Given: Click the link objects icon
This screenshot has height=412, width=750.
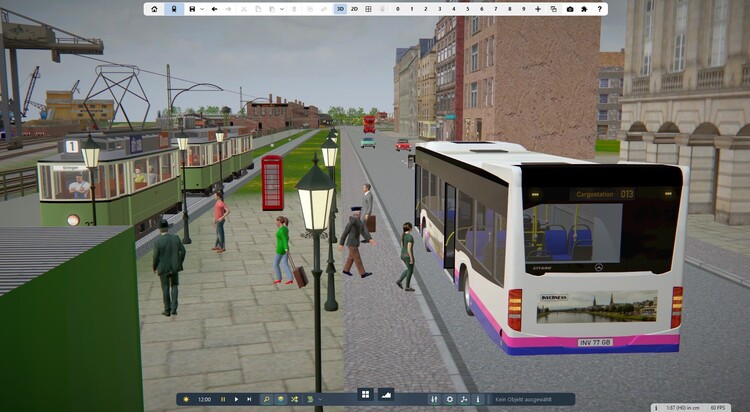Looking at the screenshot, I should pyautogui.click(x=324, y=9).
